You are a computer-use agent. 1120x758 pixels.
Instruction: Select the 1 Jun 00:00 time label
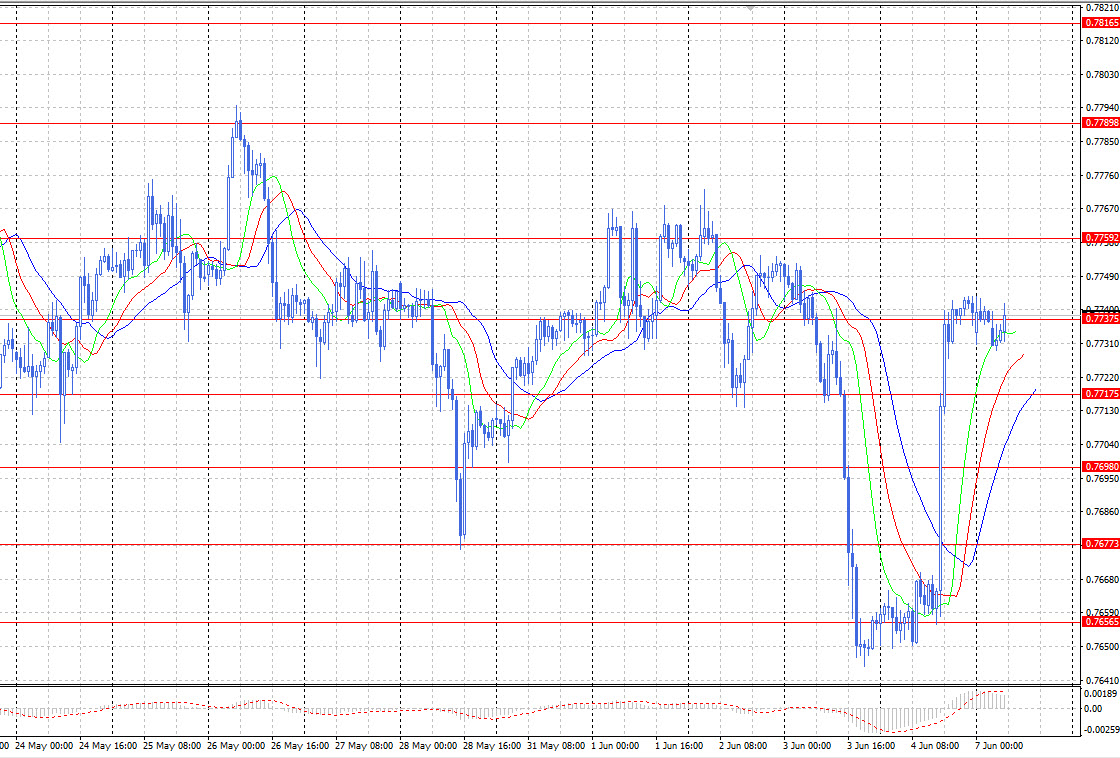click(x=615, y=746)
